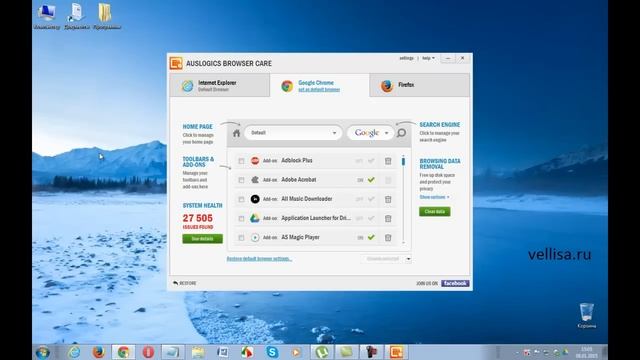Click the add-ons list scrollbar thumb

point(403,161)
